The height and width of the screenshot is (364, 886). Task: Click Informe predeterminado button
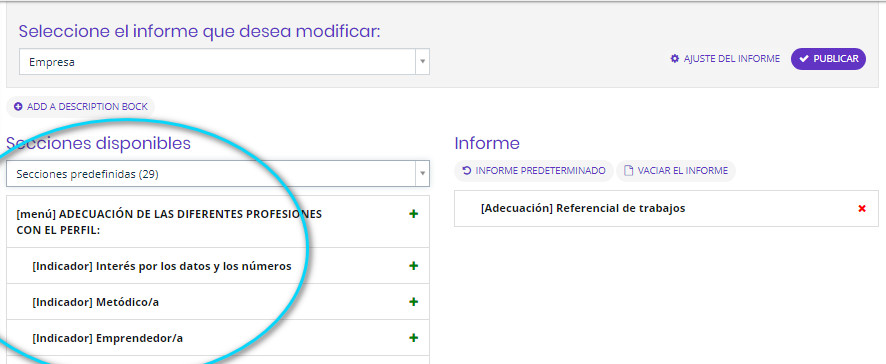pos(533,171)
